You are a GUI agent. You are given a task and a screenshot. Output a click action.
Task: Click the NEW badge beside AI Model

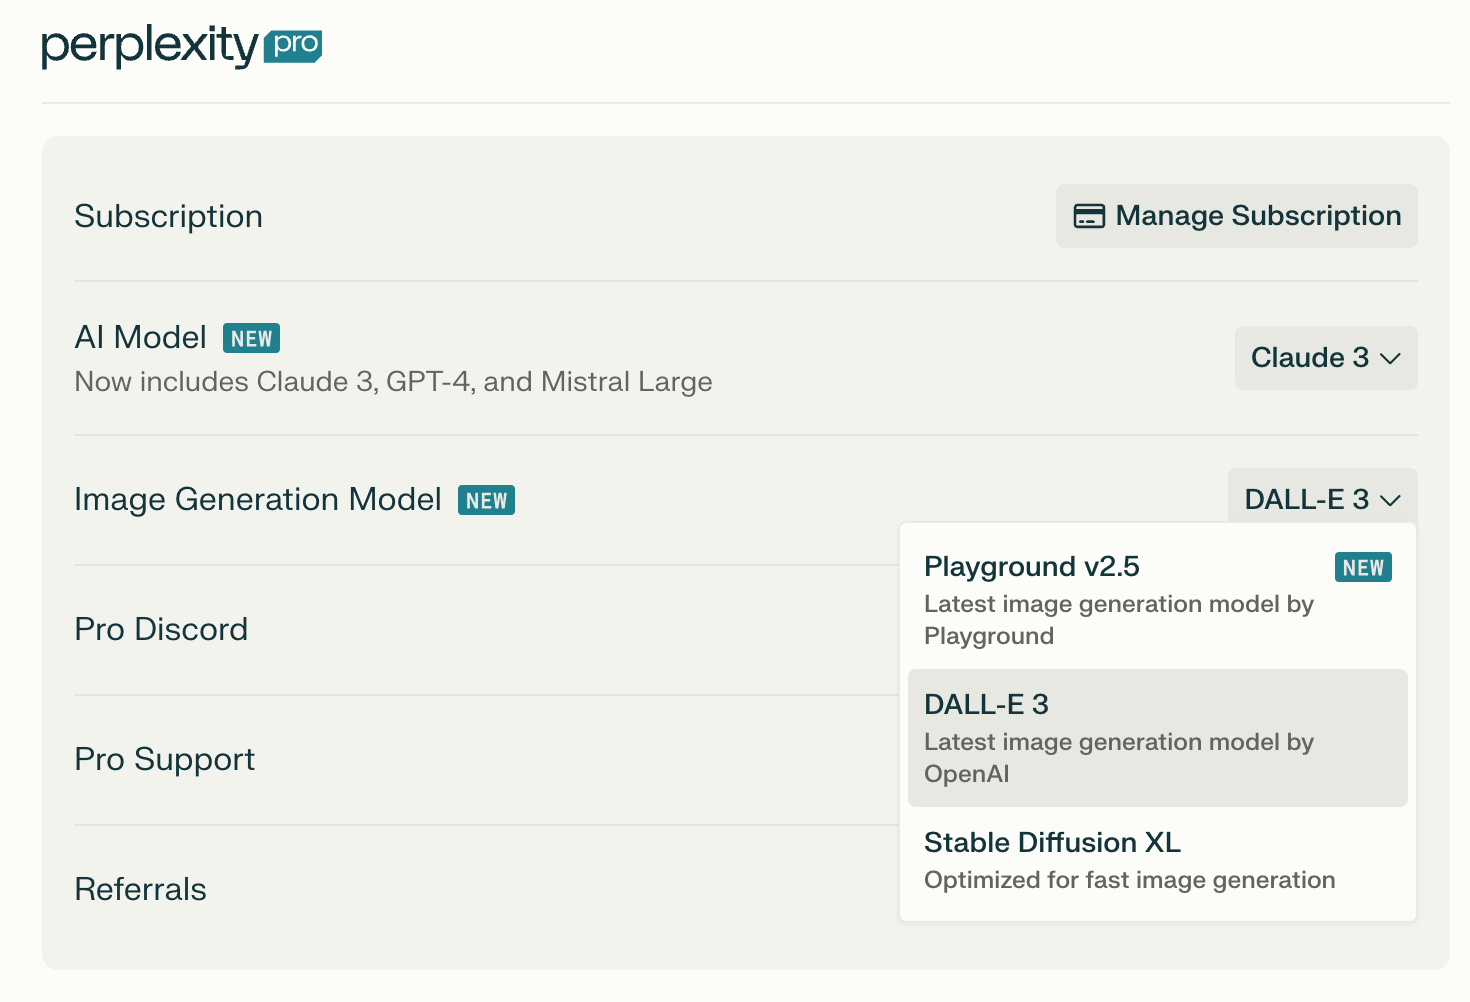[x=251, y=339]
